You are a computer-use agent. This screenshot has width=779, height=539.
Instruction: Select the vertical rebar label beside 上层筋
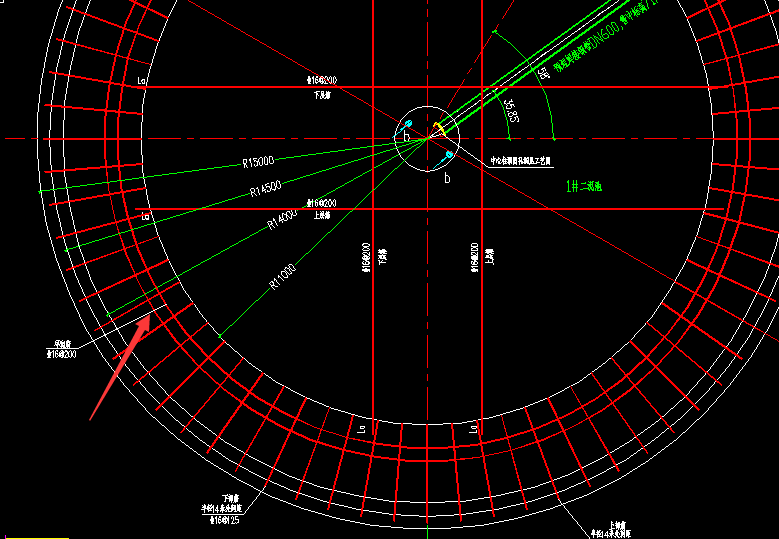[x=475, y=258]
